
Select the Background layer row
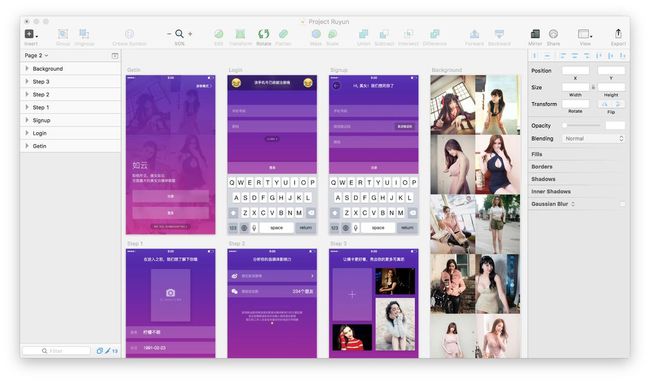tap(70, 69)
